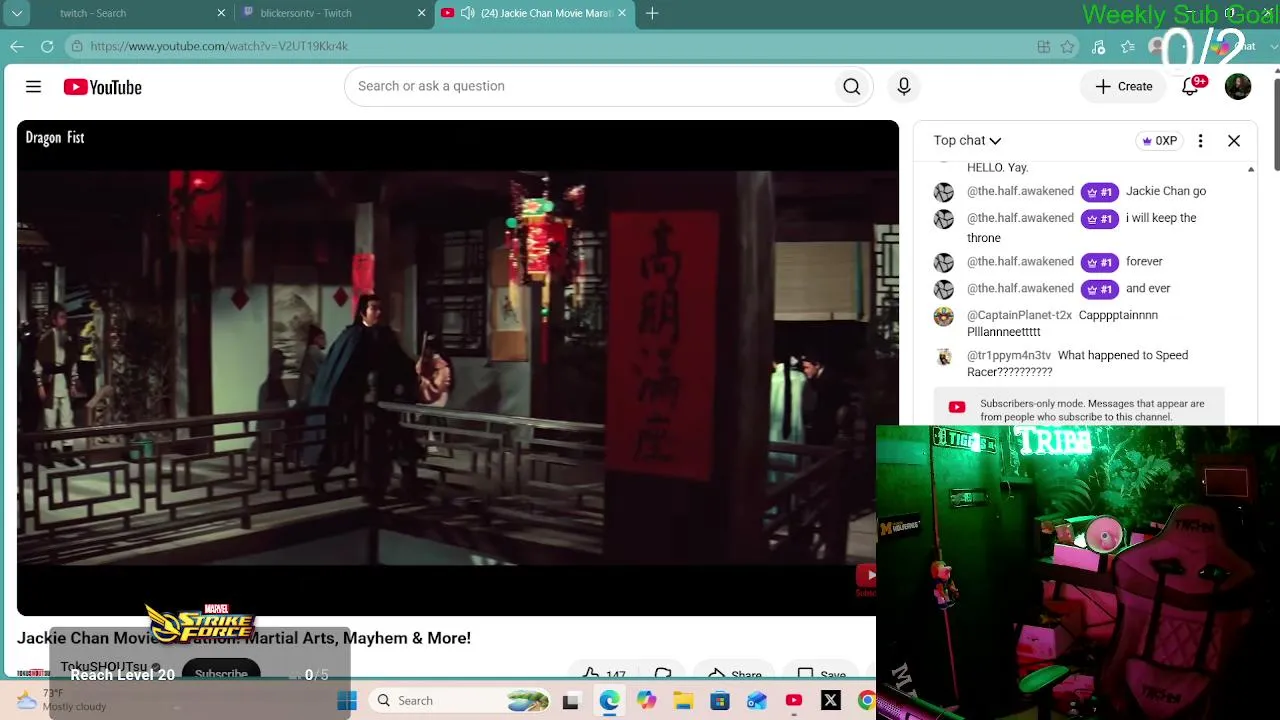Reload the current page
1280x720 pixels.
coord(47,46)
